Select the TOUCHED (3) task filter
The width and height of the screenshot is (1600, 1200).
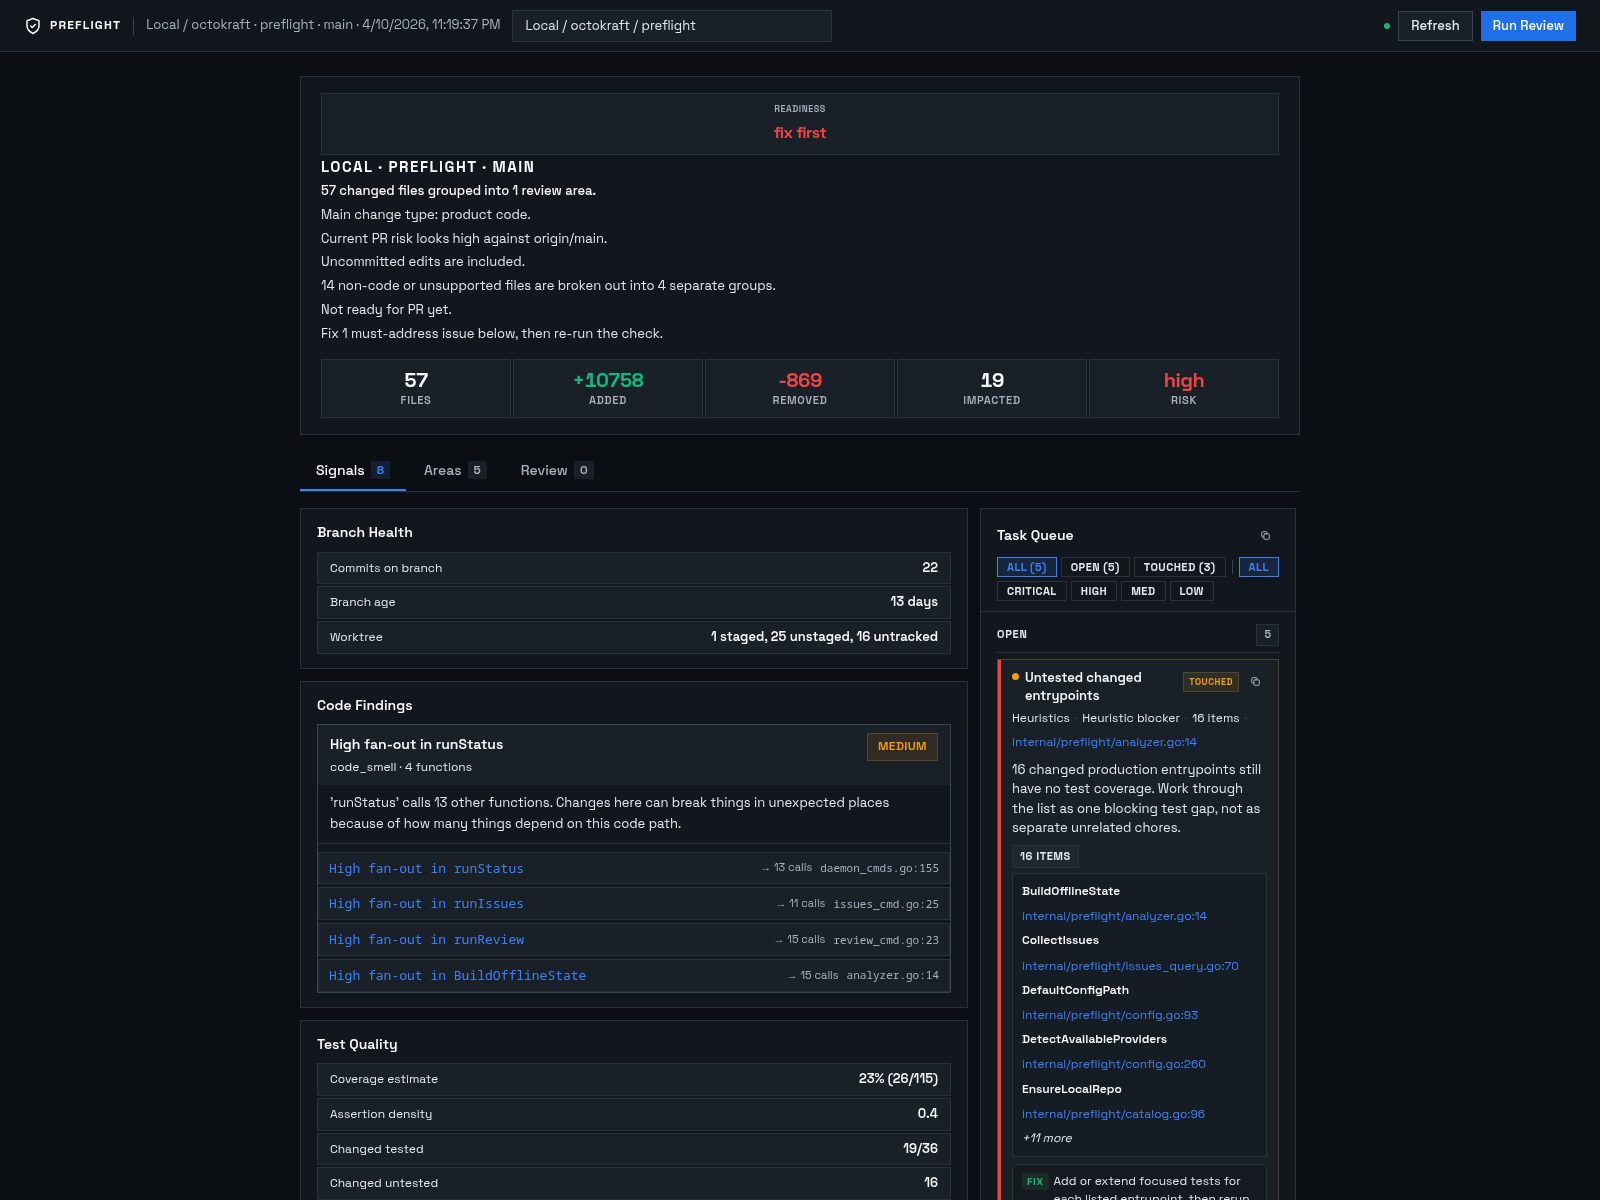click(x=1179, y=567)
